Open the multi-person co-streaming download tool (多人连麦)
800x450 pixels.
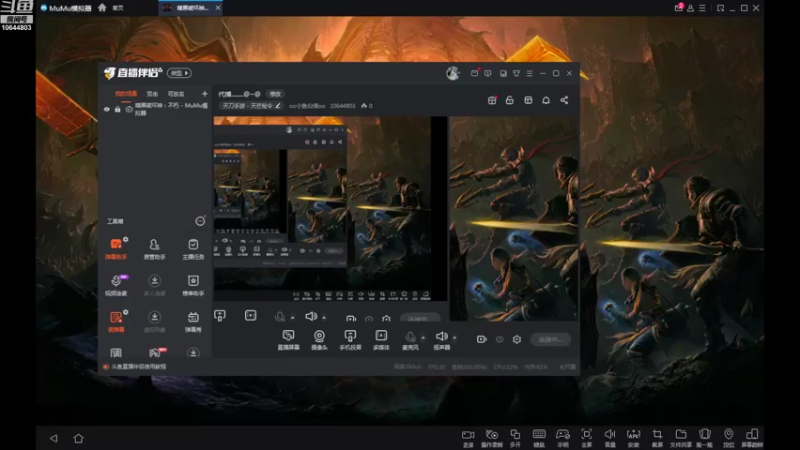point(154,285)
